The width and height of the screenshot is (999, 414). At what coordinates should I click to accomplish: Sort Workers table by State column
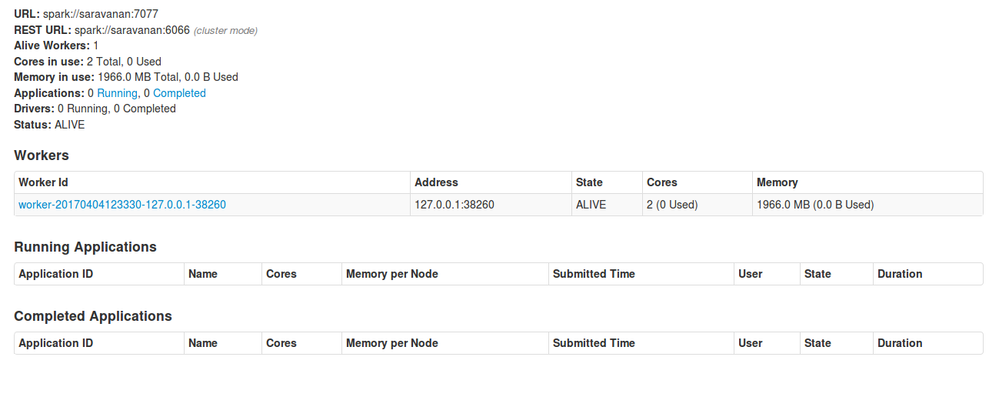coord(589,183)
